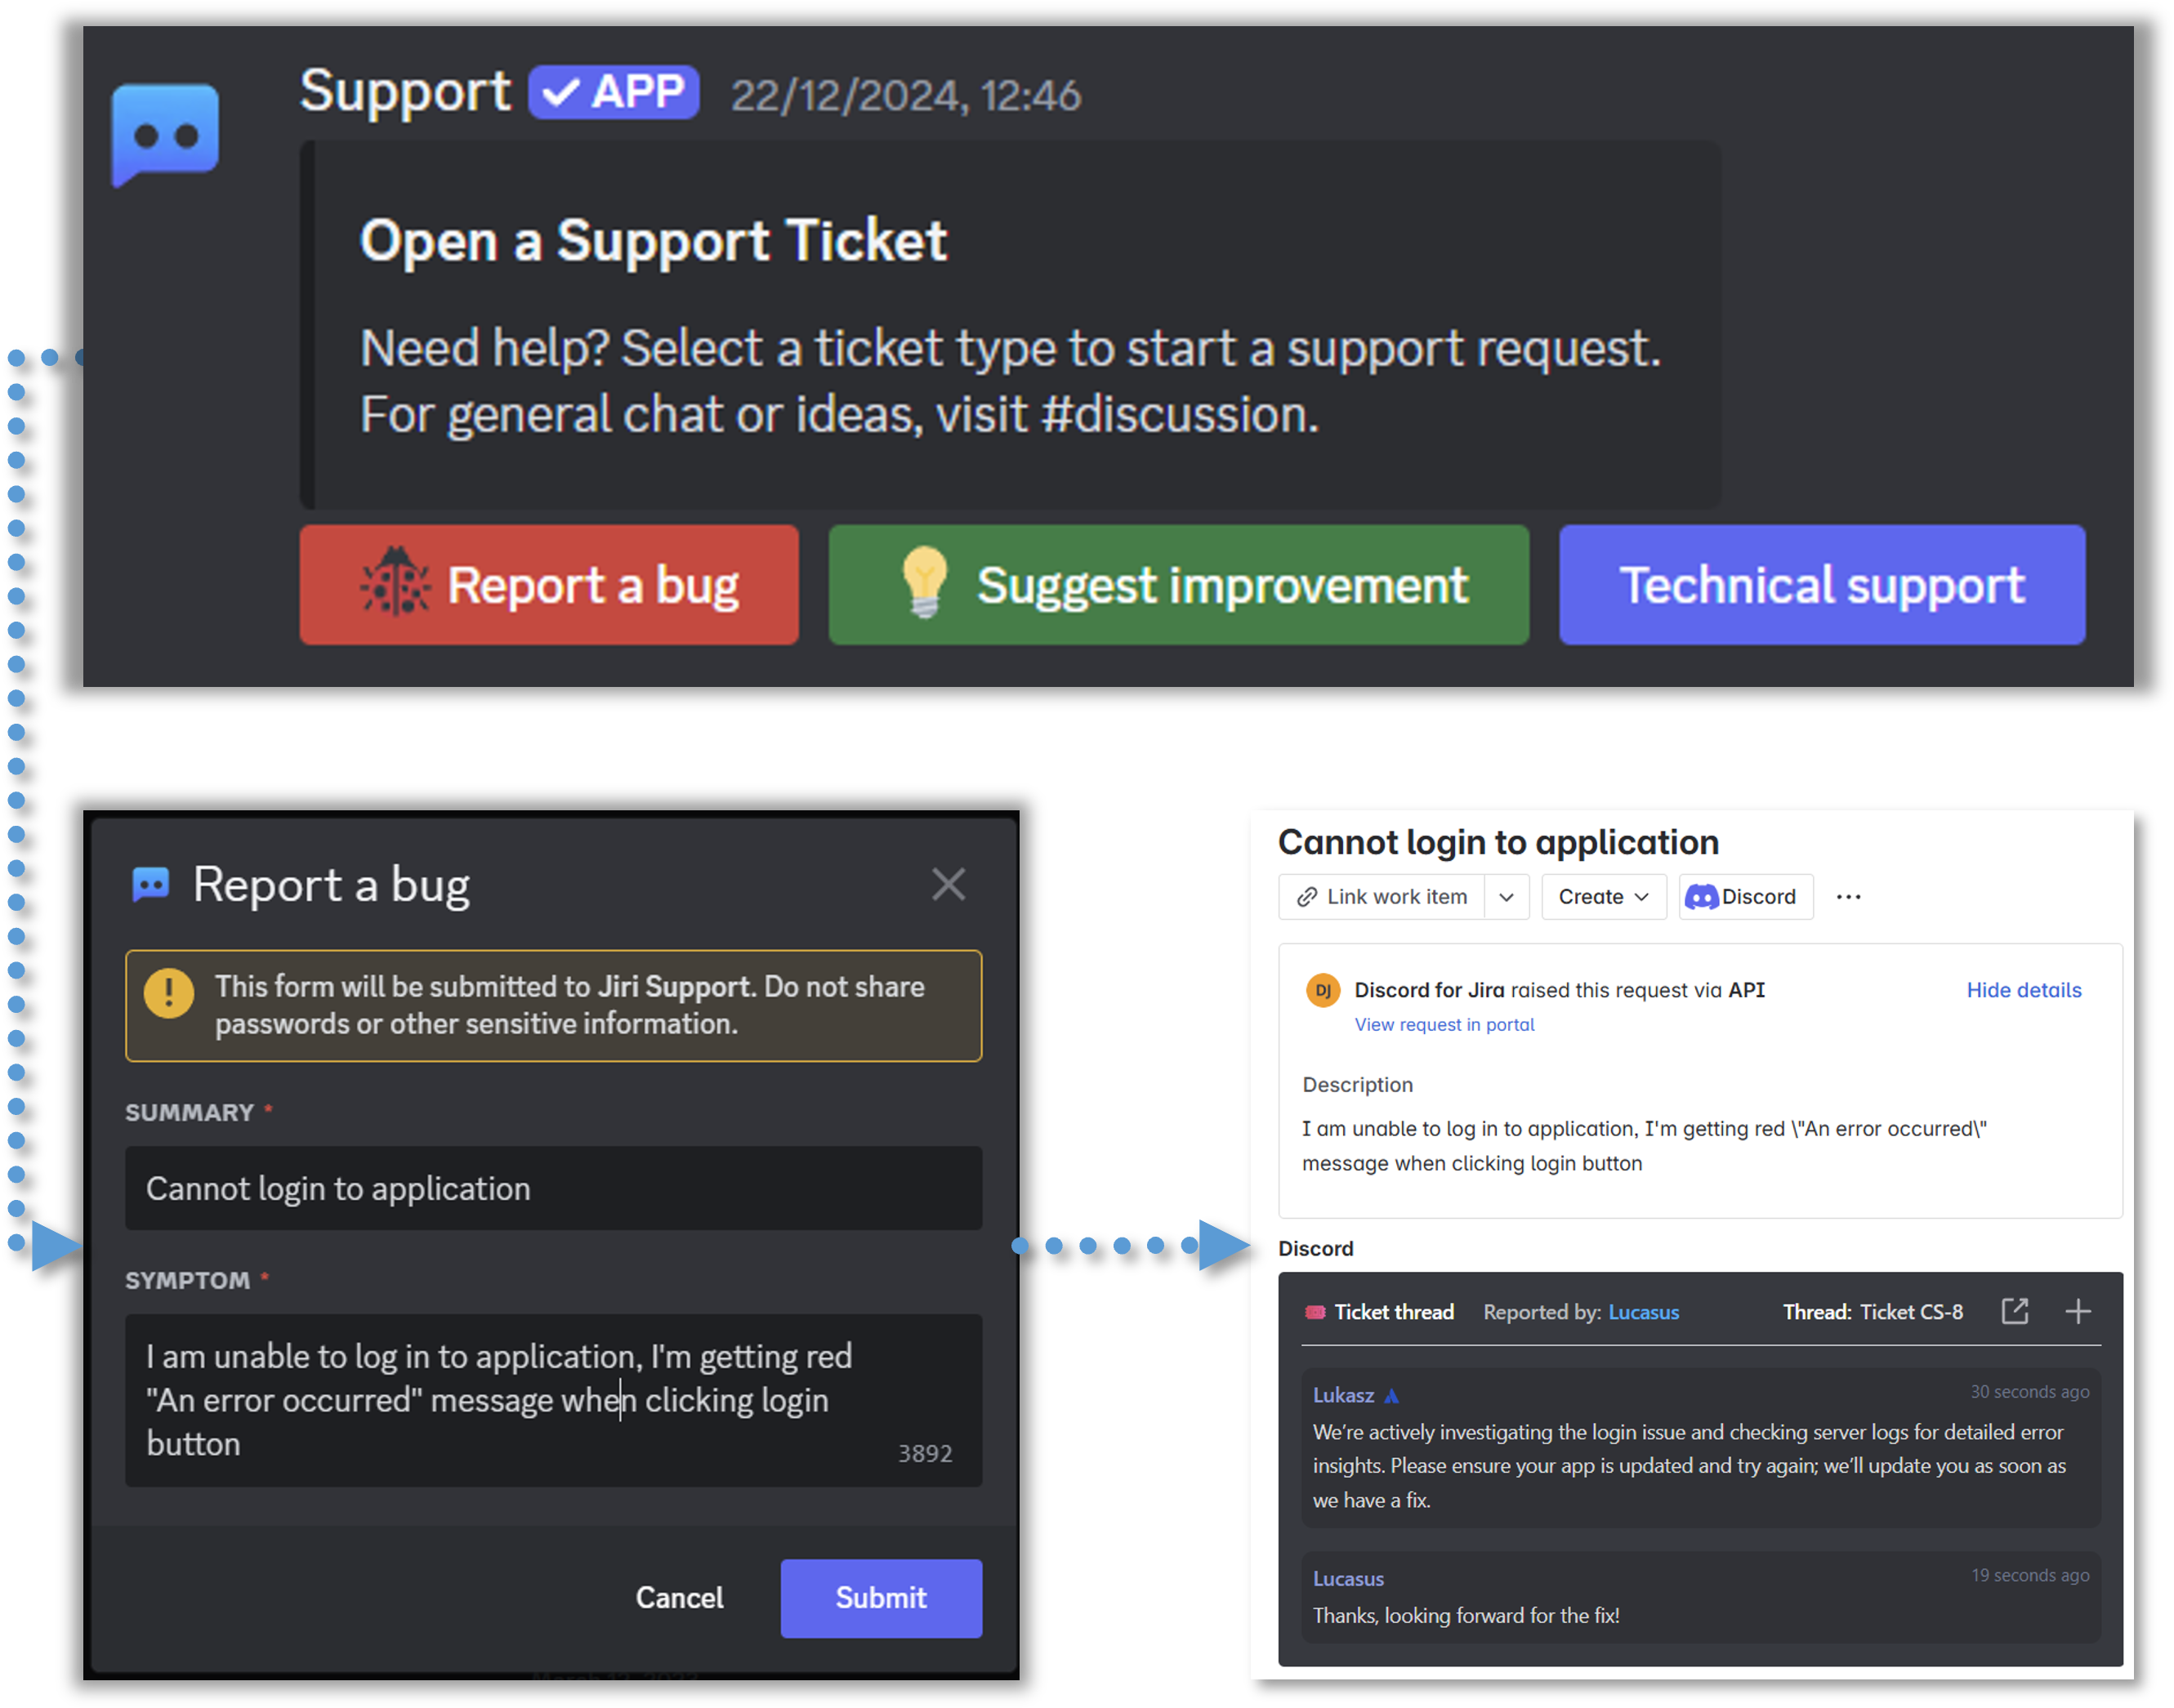Hide details of the Jira request
The width and height of the screenshot is (2174, 1708).
2024,990
